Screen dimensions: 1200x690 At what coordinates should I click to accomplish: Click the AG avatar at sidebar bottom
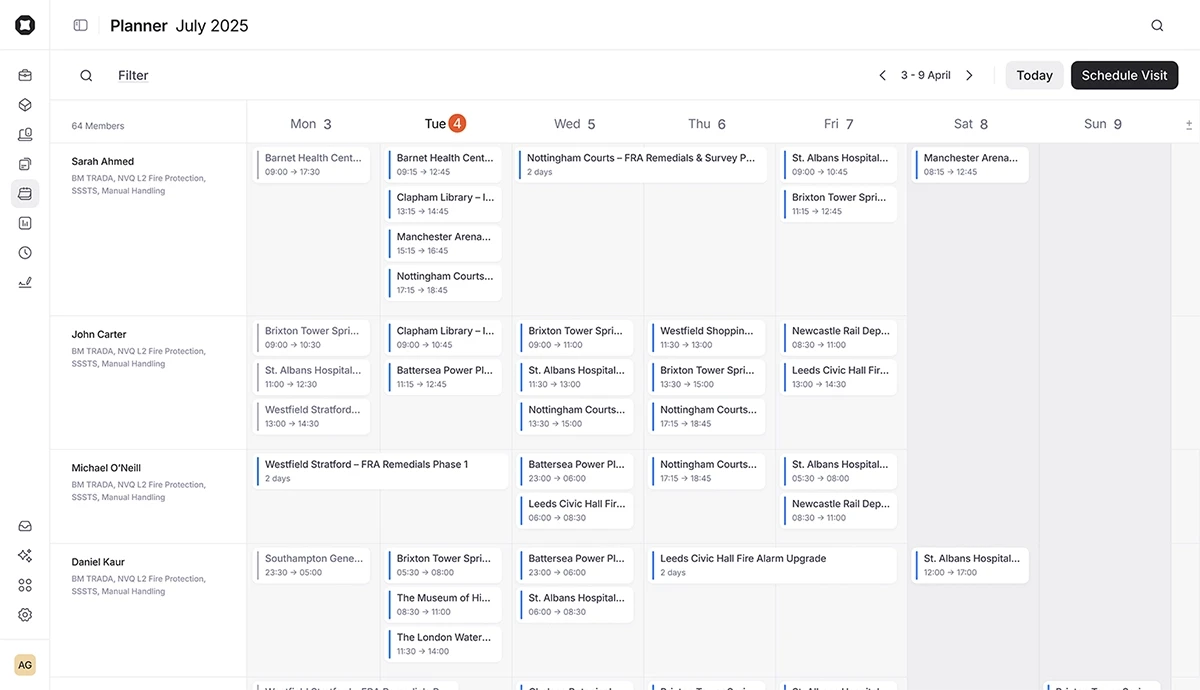tap(24, 664)
